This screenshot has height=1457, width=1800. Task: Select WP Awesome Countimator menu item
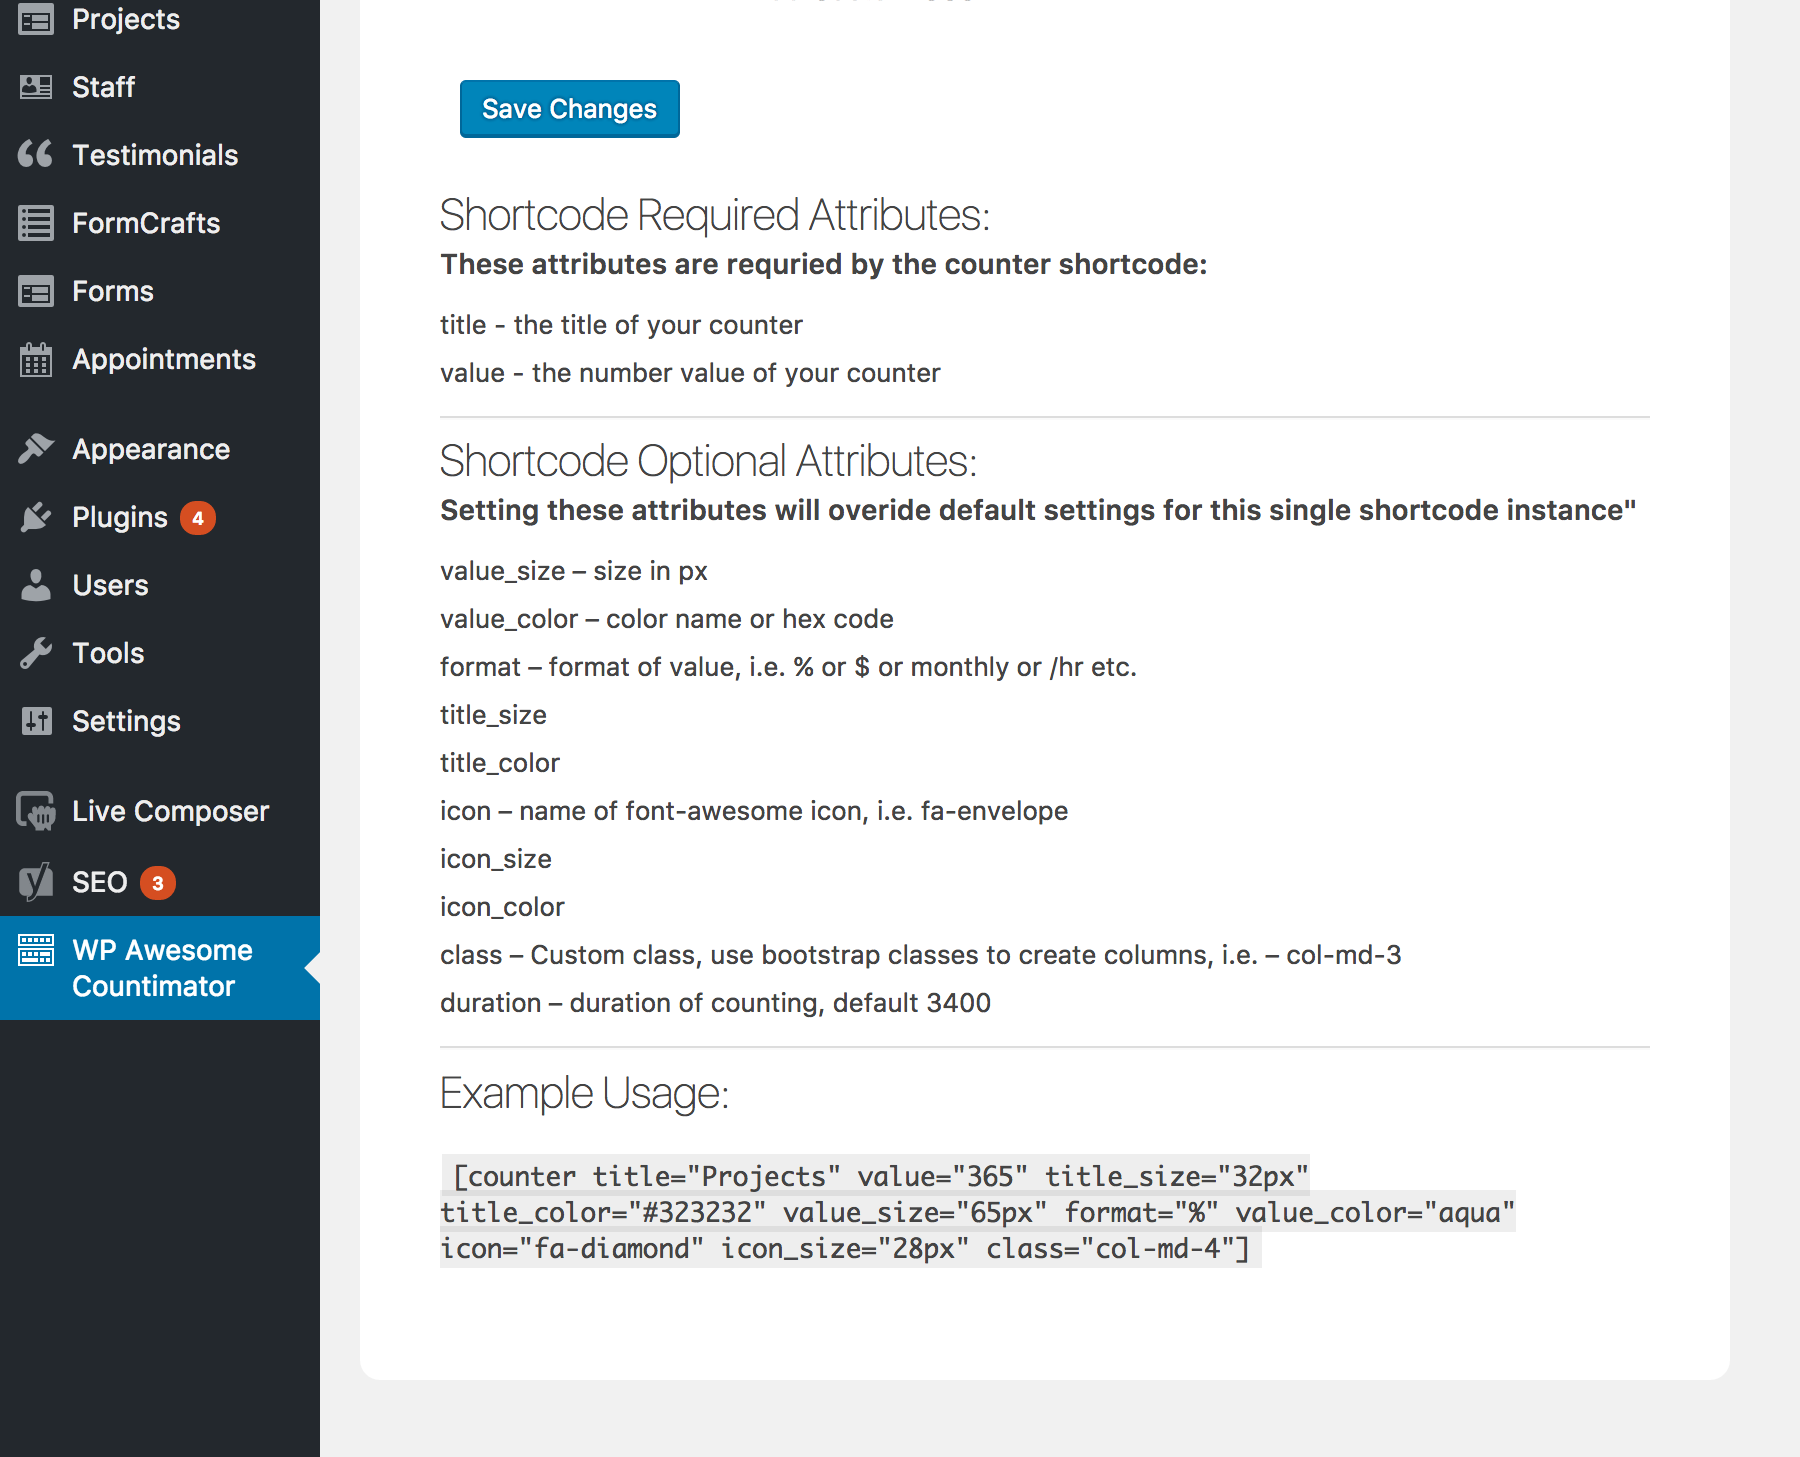(x=160, y=968)
